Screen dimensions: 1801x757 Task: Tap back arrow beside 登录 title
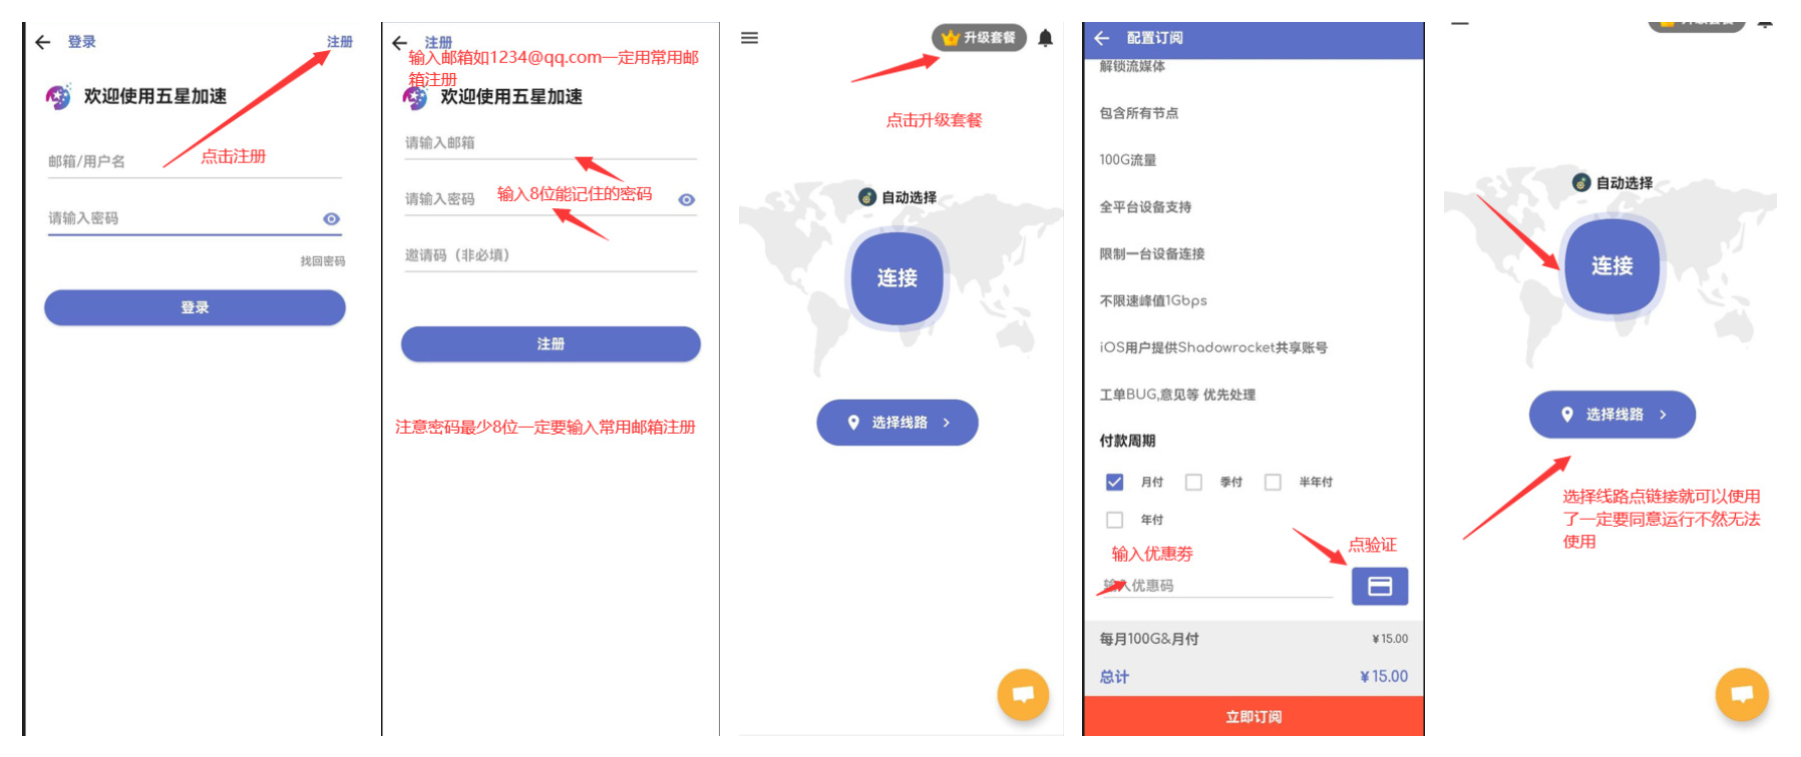(43, 42)
